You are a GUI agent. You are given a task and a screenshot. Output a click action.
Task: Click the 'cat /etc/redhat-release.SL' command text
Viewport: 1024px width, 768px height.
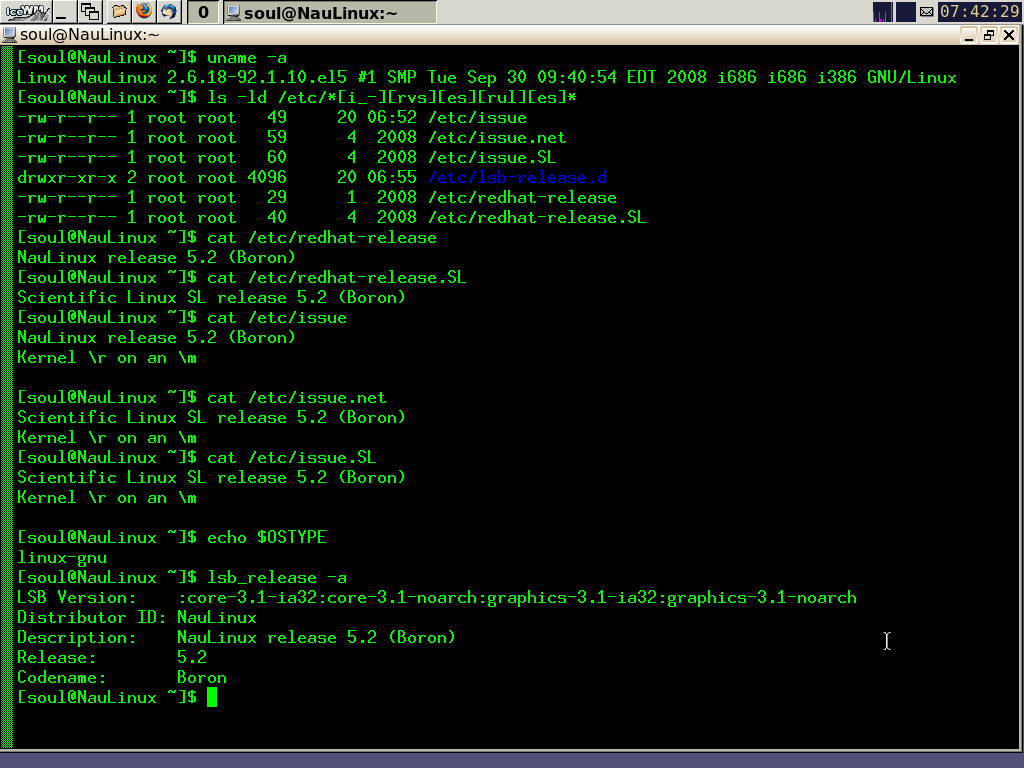tap(336, 278)
